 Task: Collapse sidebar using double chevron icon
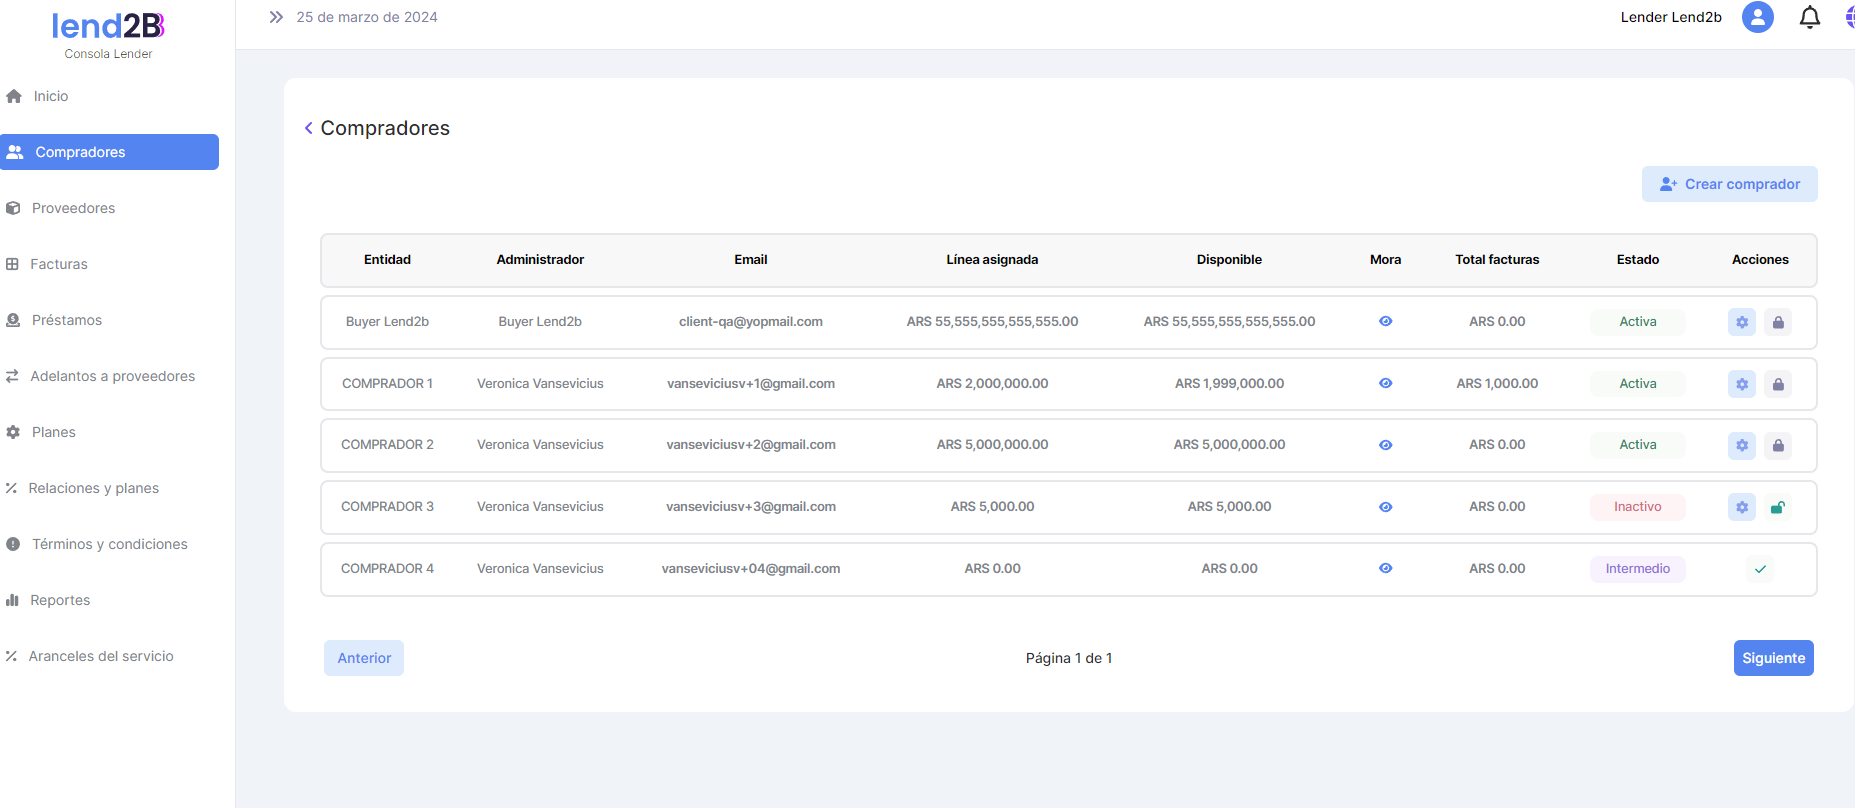276,17
